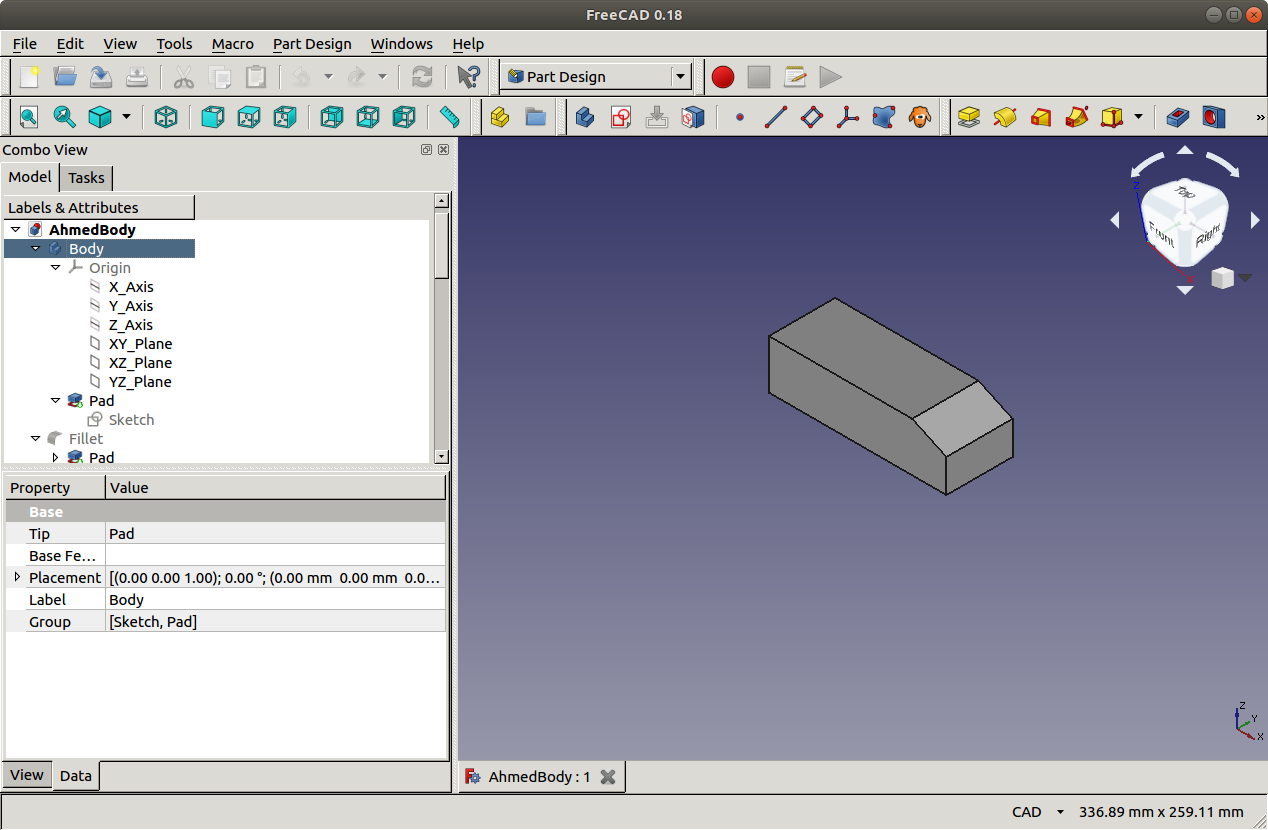Collapse the Origin tree node

point(55,268)
